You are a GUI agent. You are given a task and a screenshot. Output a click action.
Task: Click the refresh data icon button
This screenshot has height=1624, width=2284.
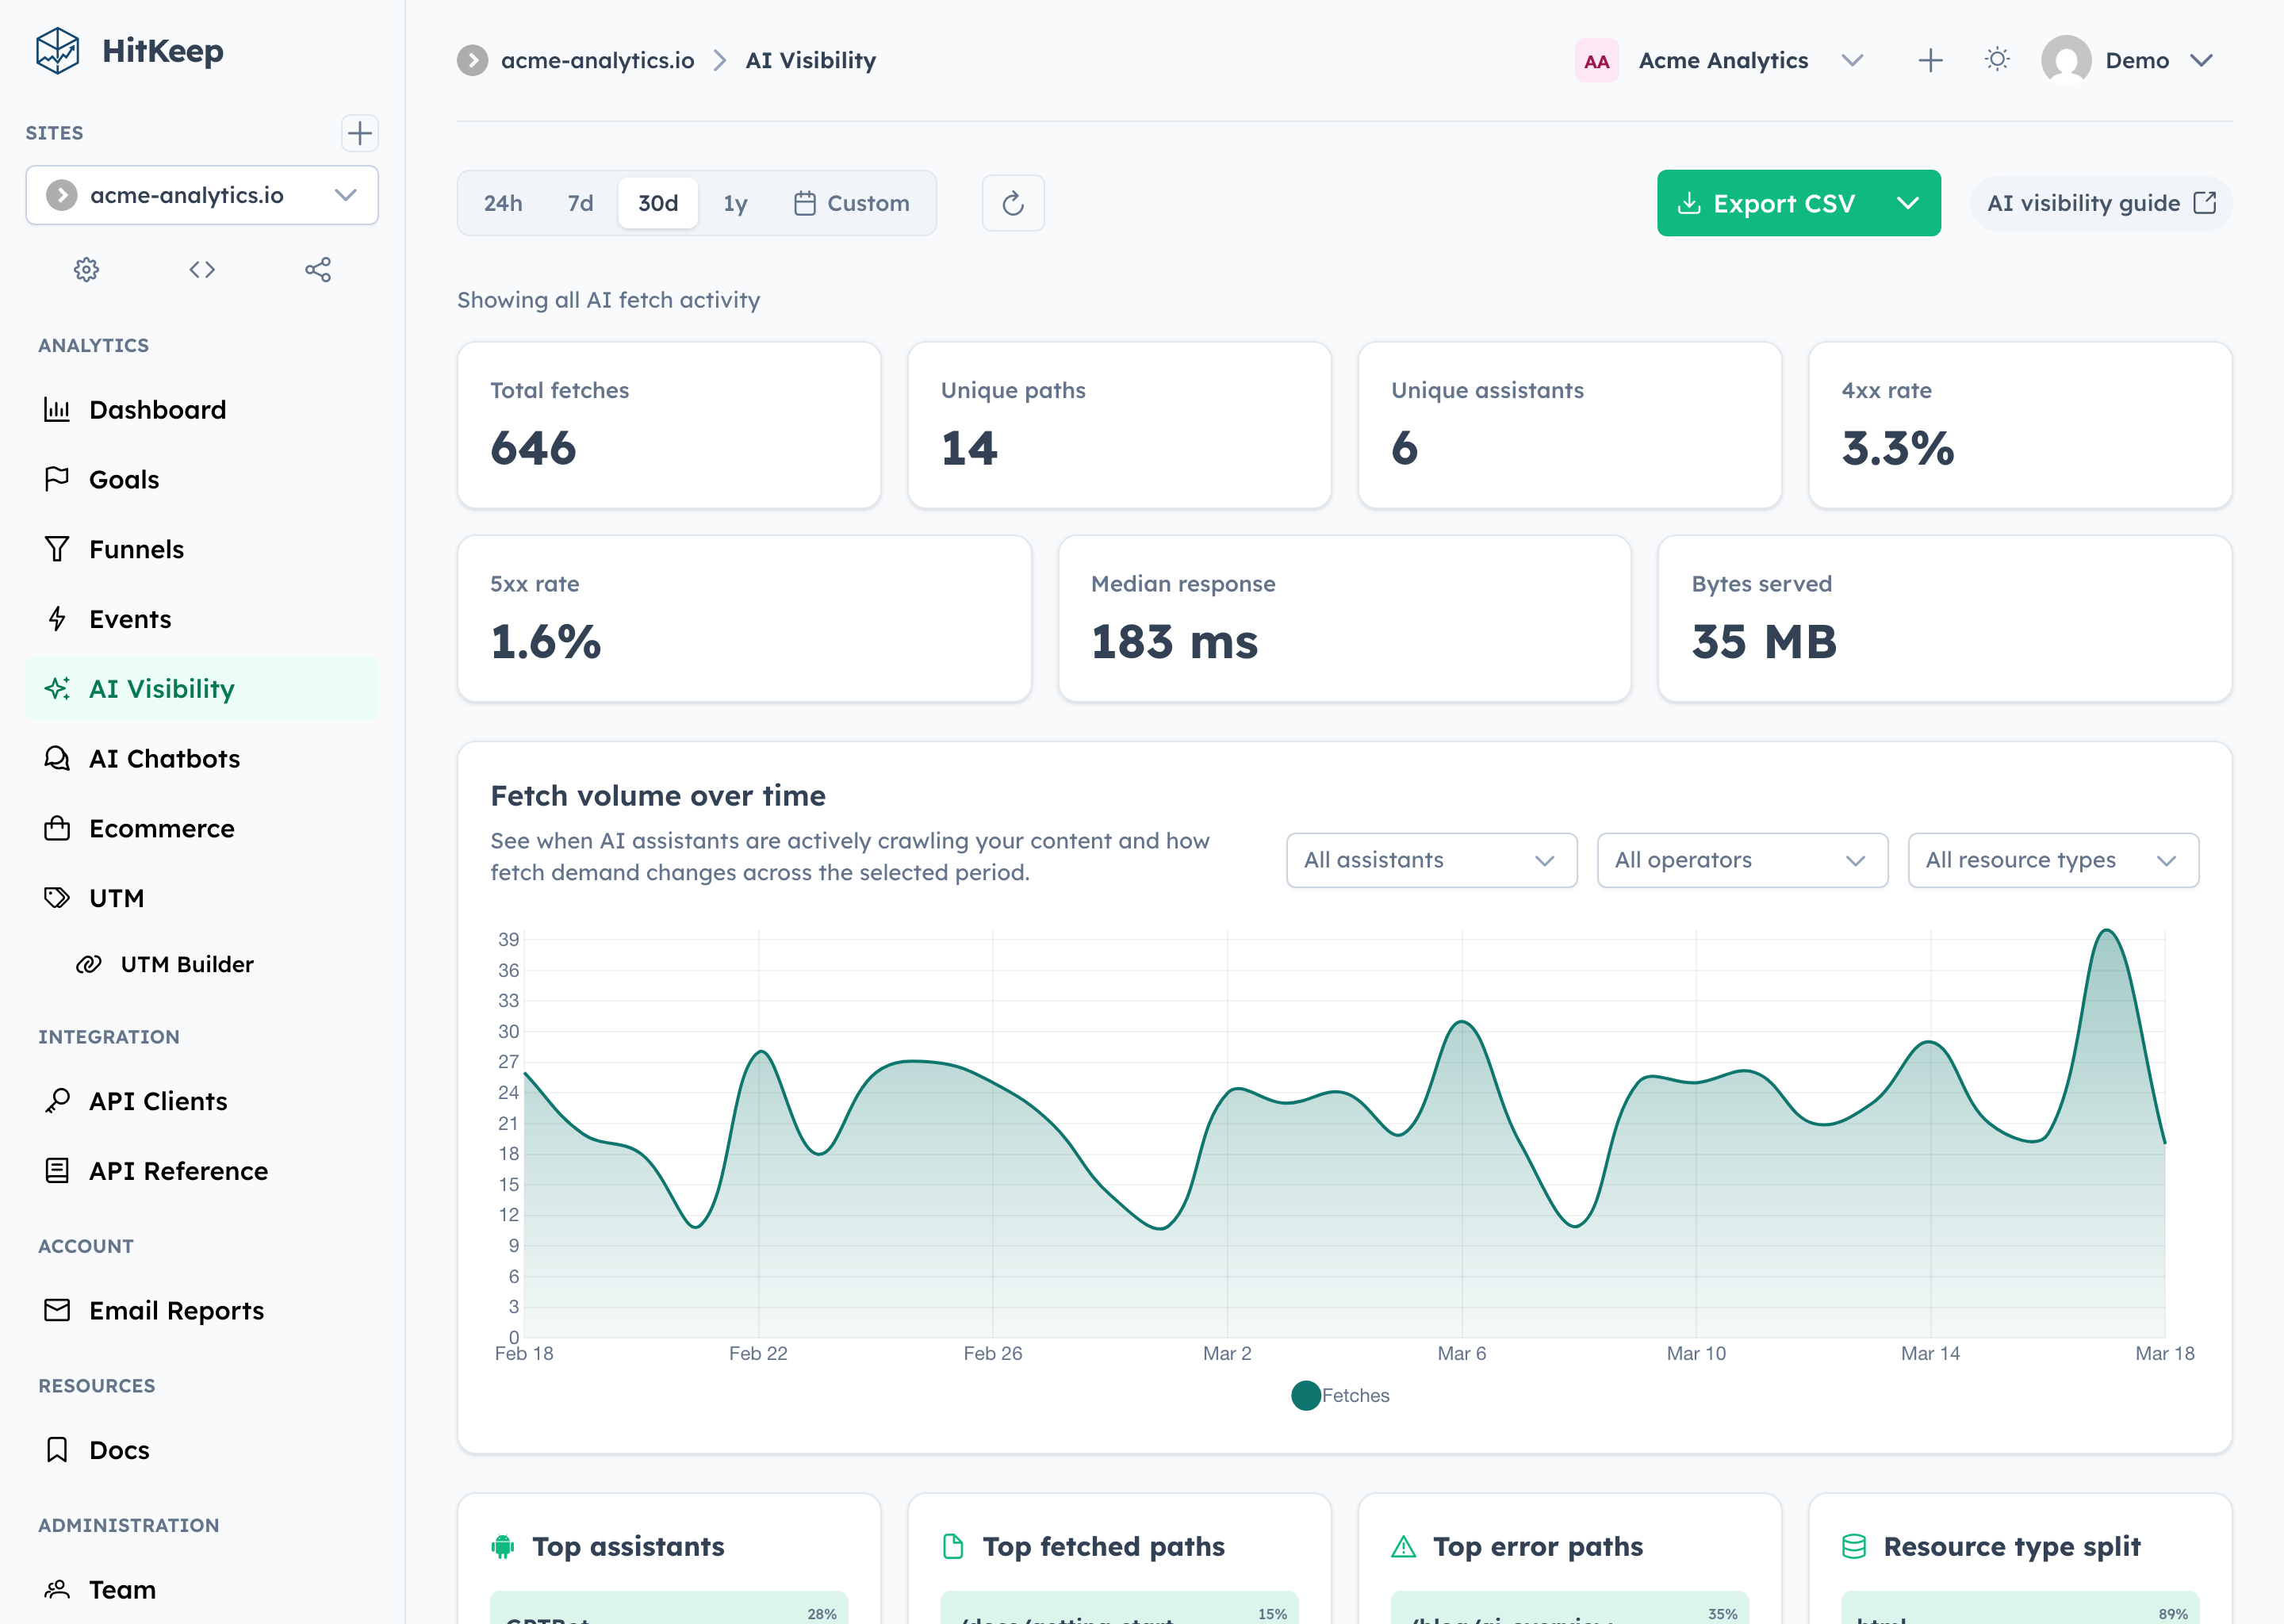1012,203
